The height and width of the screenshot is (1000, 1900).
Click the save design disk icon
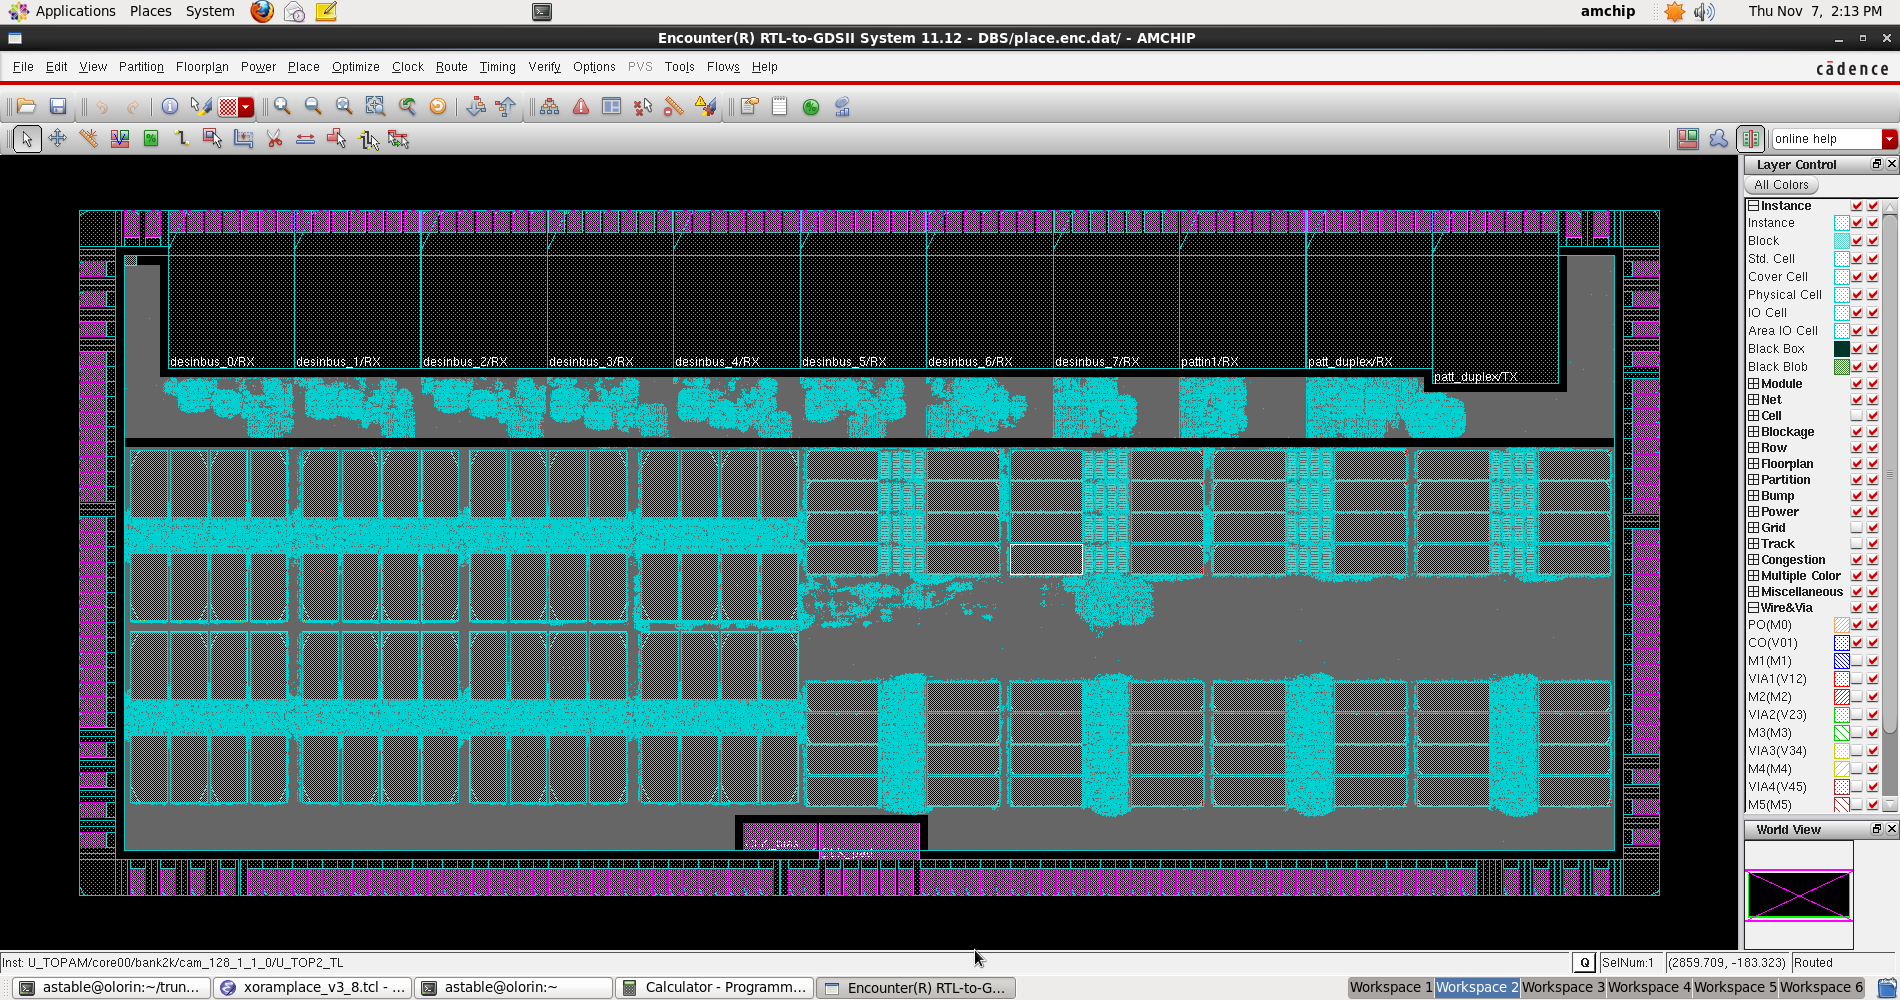click(x=58, y=107)
